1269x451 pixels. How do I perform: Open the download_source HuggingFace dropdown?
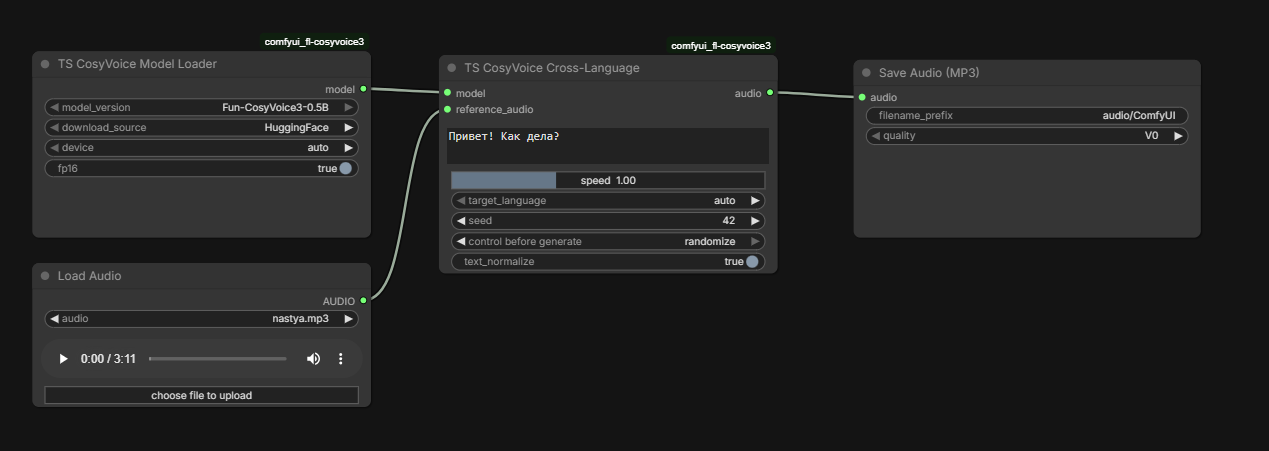click(201, 127)
